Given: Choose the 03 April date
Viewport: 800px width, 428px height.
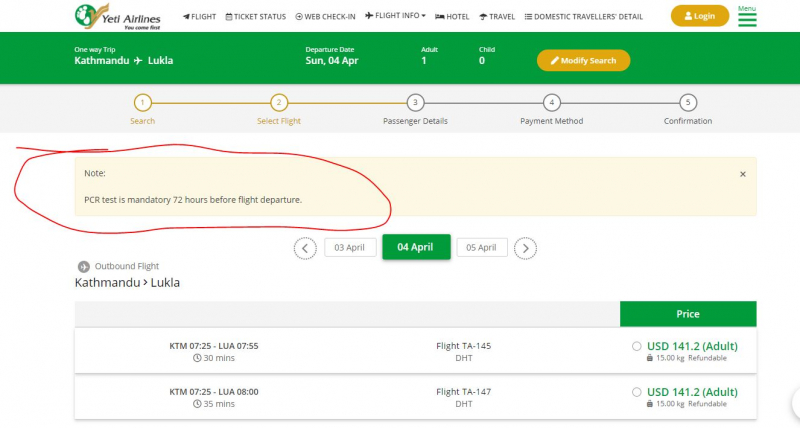Looking at the screenshot, I should (350, 248).
